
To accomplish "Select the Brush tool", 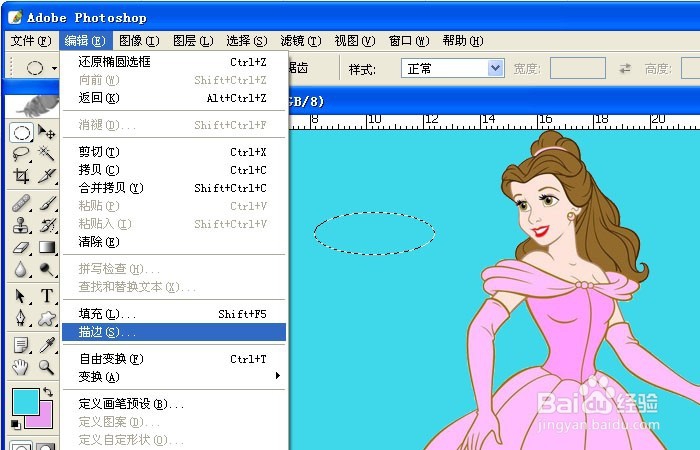I will click(x=46, y=203).
